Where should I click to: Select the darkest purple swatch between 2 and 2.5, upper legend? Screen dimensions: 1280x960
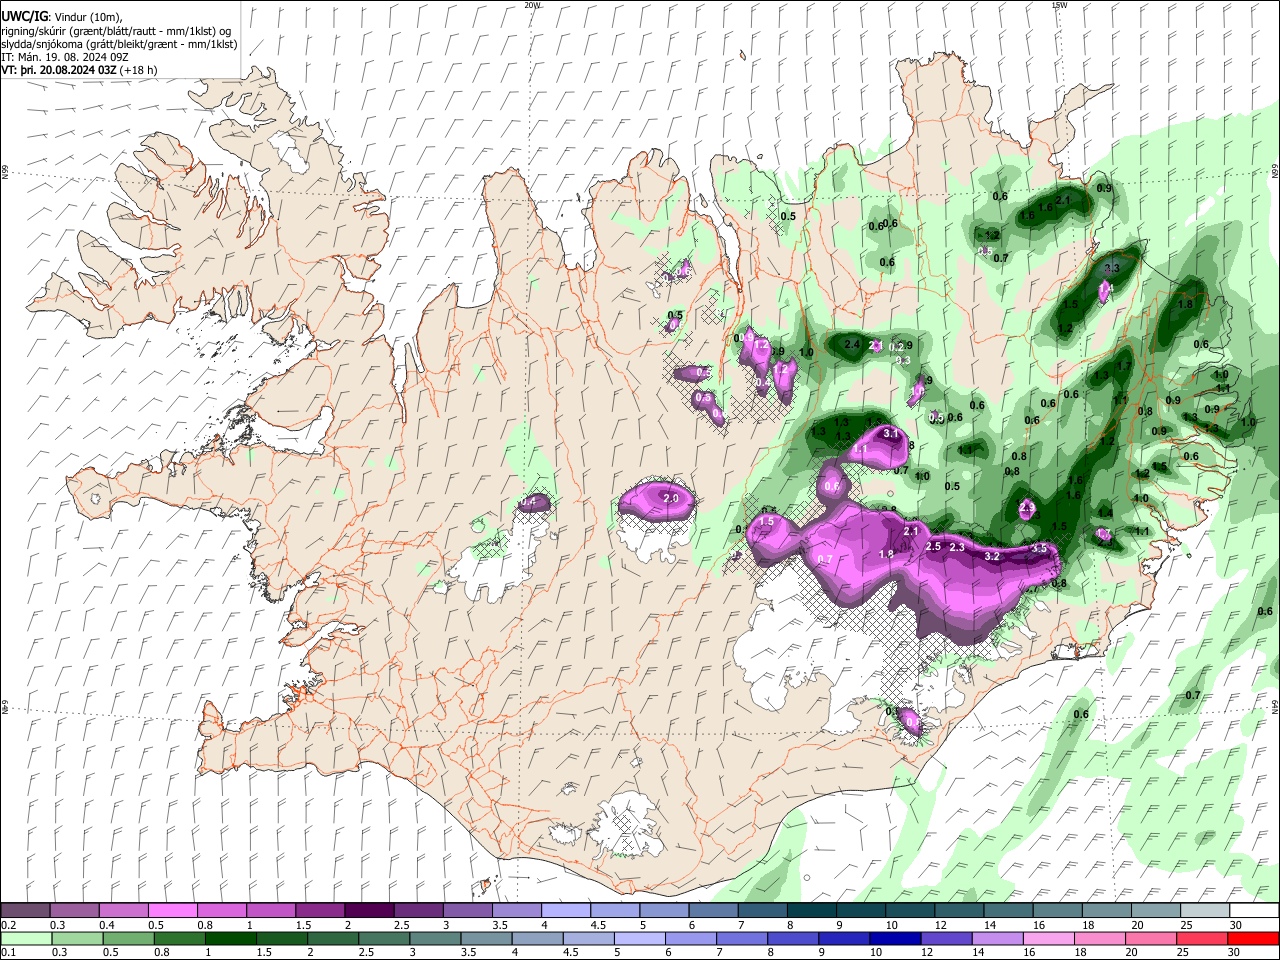368,911
